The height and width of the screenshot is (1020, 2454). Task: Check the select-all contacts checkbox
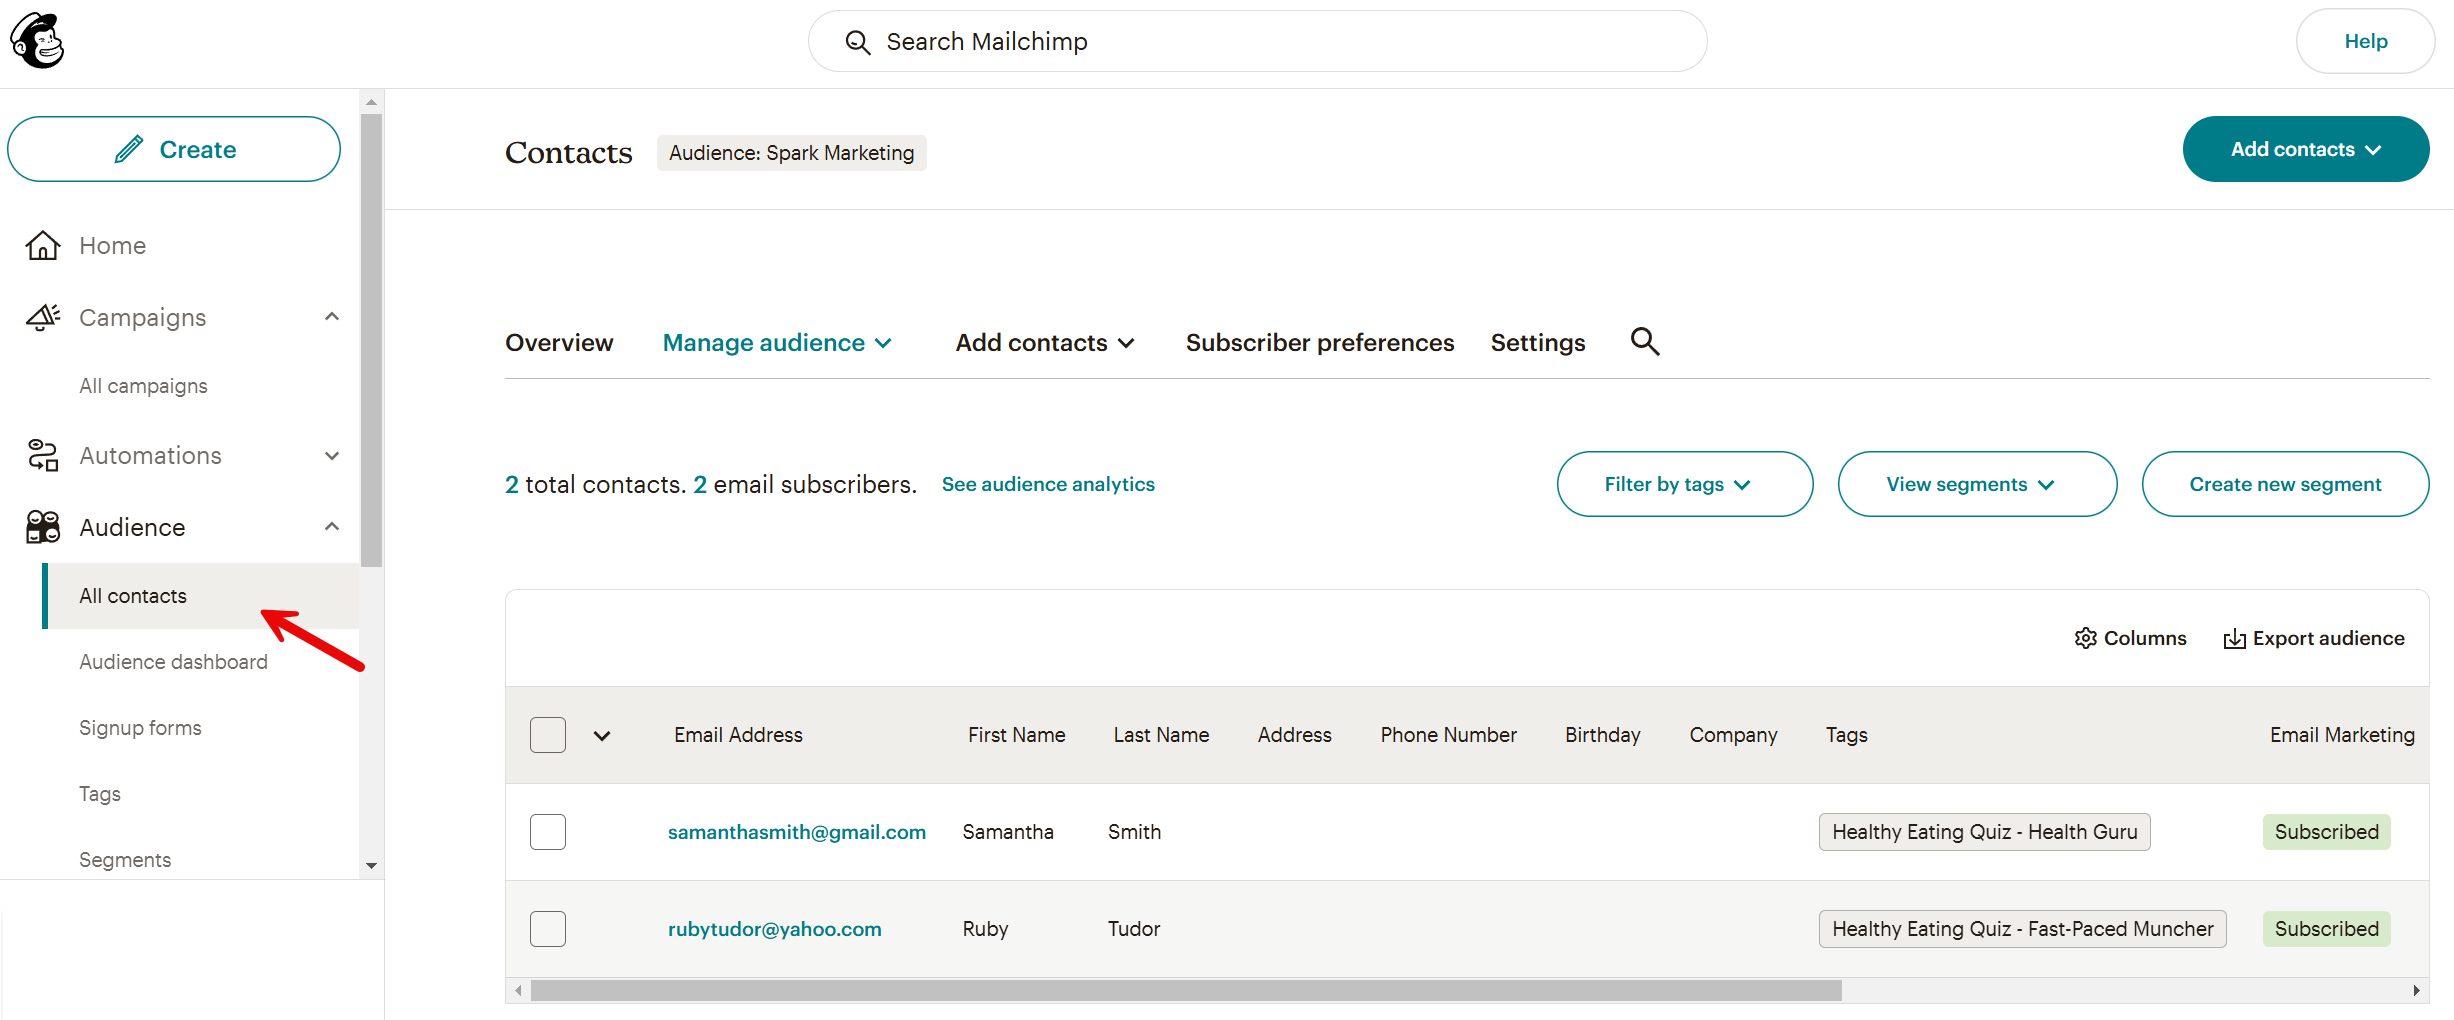click(548, 734)
